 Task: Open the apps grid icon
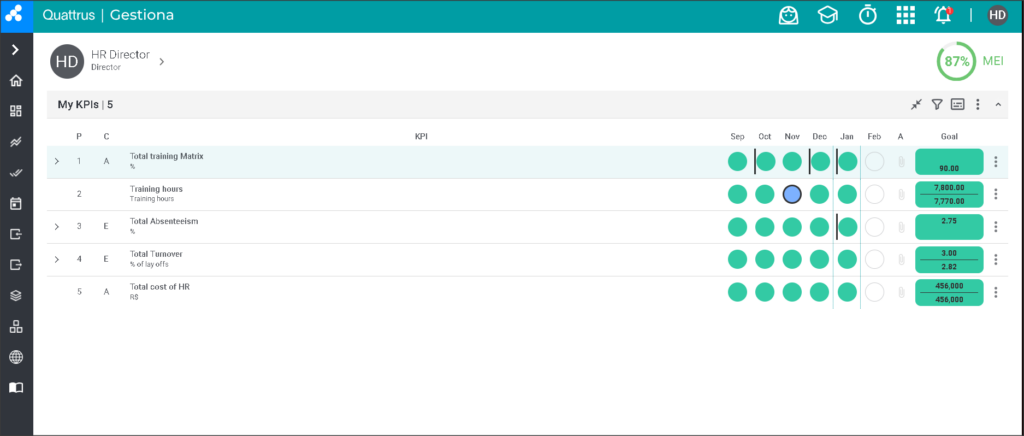pos(905,15)
